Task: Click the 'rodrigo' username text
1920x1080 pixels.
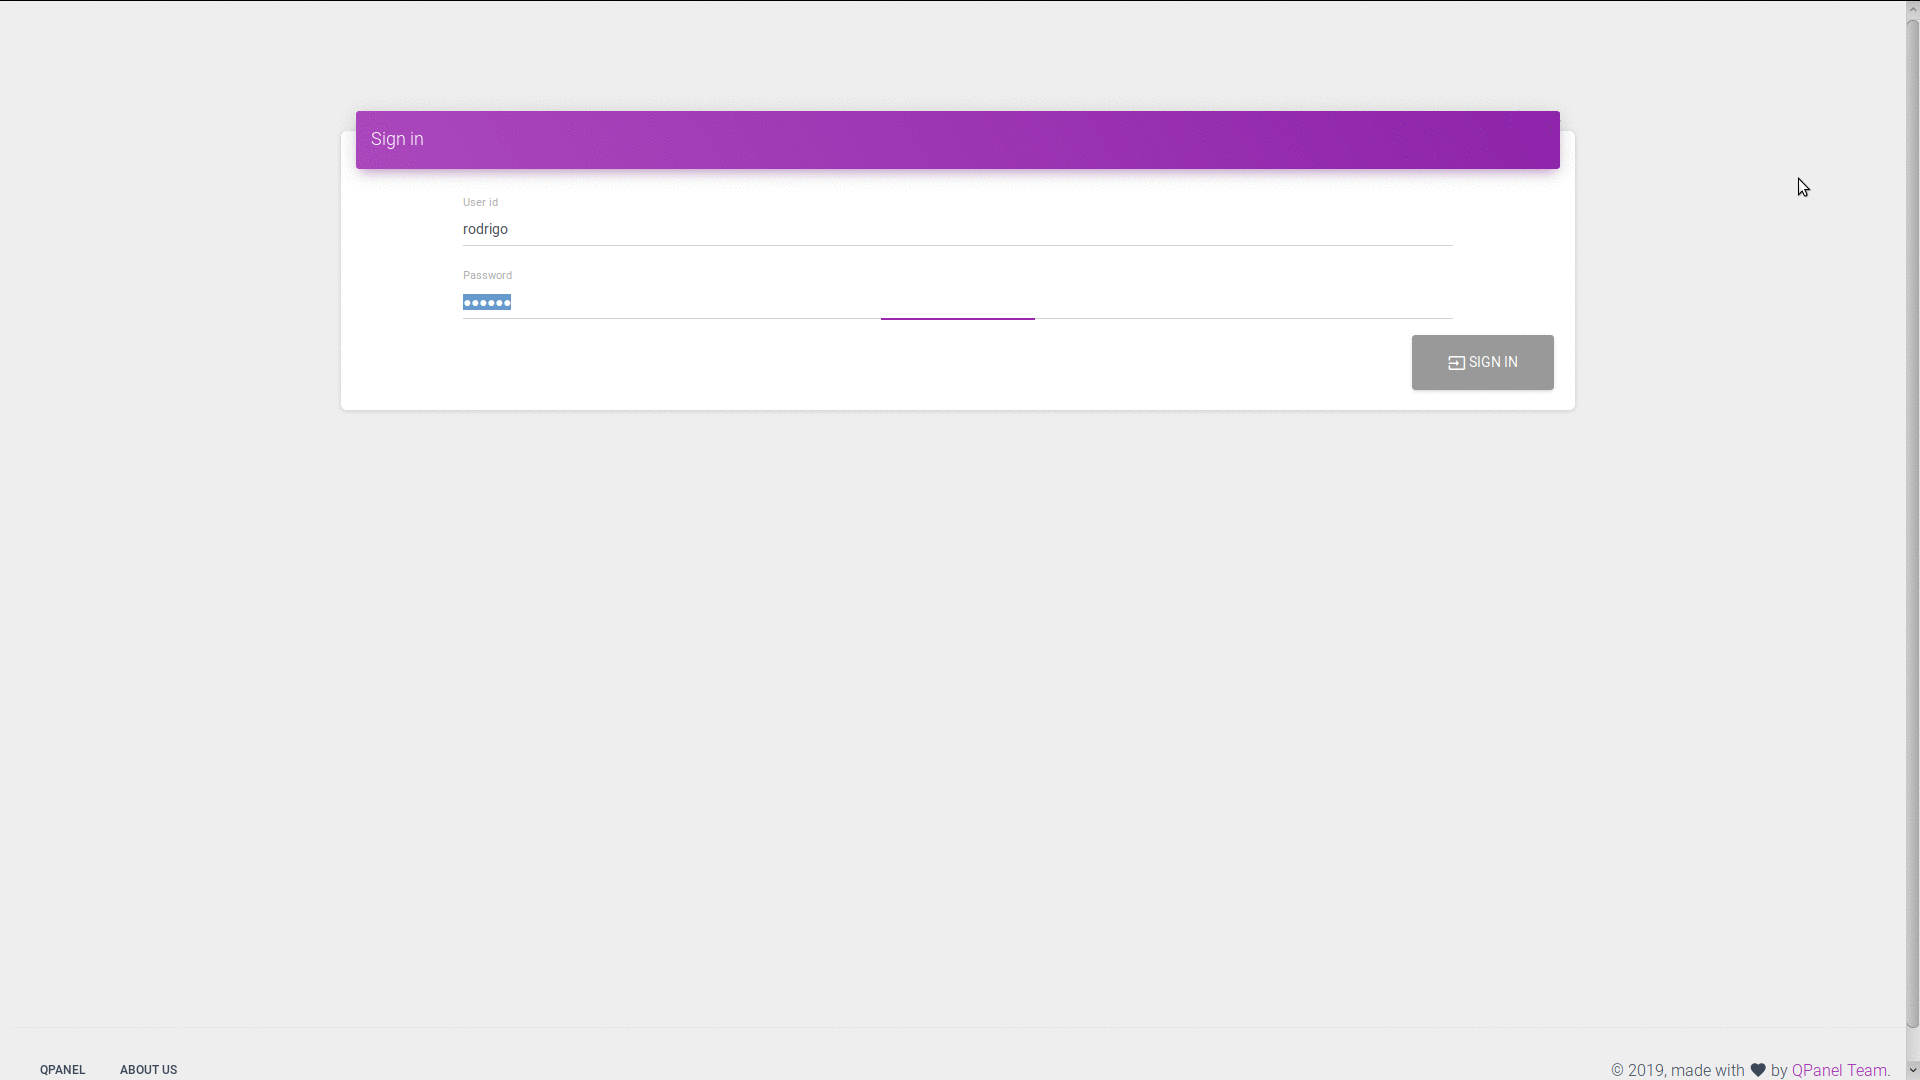Action: 485,229
